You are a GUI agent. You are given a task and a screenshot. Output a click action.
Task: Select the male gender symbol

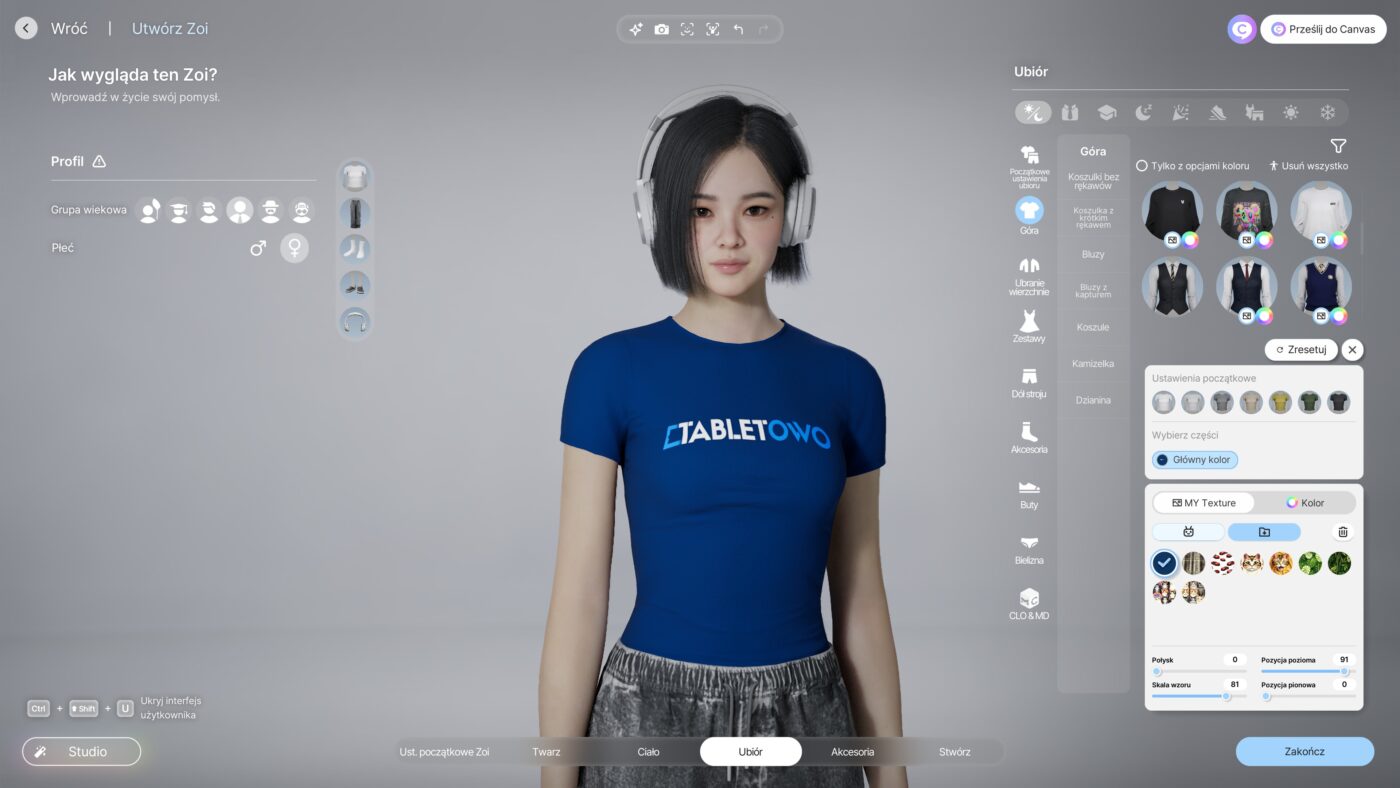[258, 248]
